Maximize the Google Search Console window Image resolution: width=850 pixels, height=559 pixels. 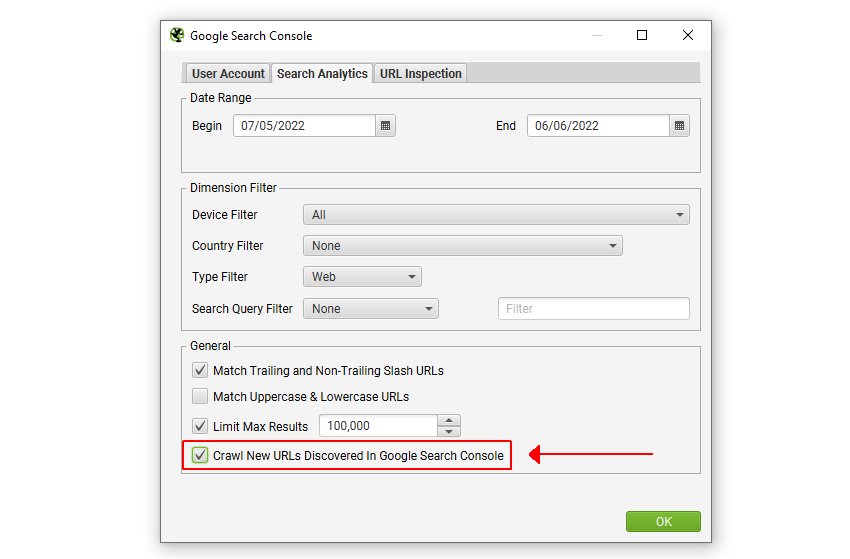642,35
